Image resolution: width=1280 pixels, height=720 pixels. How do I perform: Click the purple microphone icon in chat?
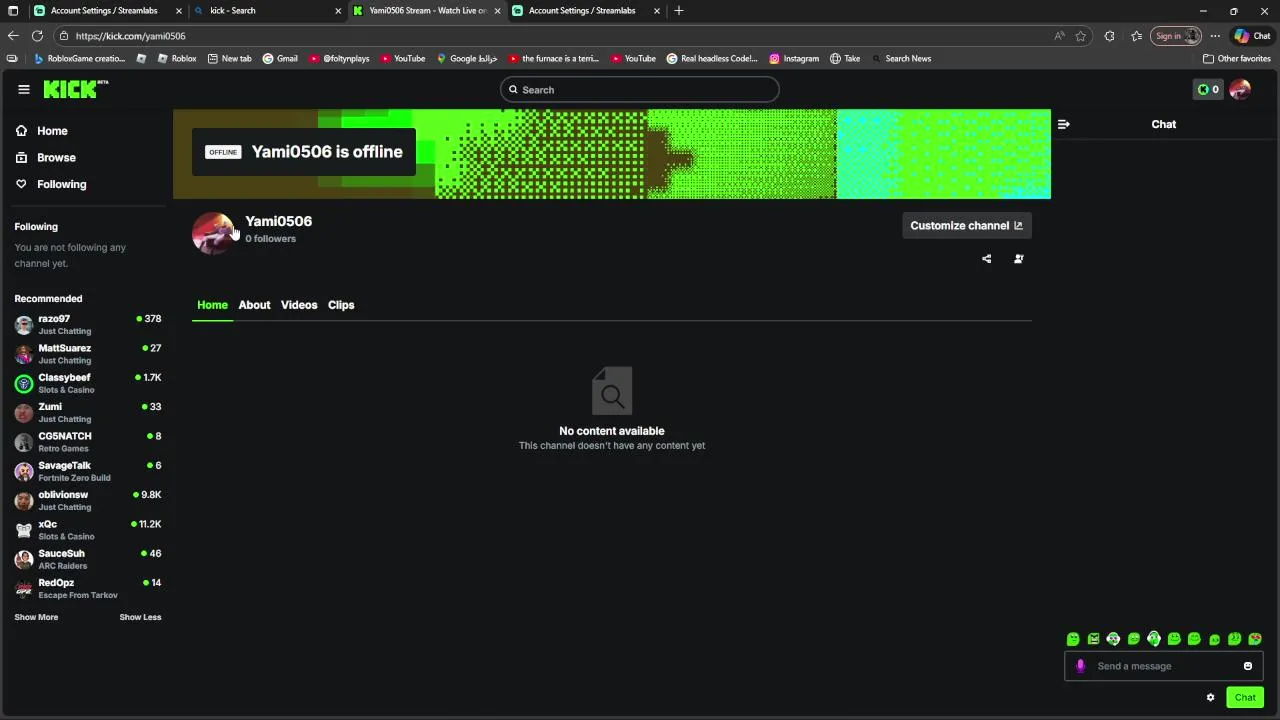click(x=1080, y=666)
